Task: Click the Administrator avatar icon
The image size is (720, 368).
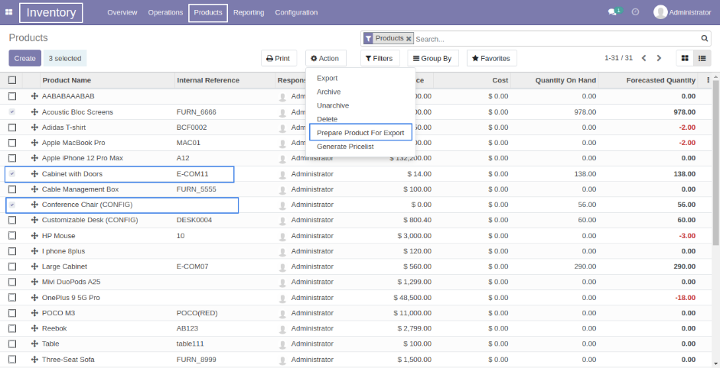Action: coord(660,12)
